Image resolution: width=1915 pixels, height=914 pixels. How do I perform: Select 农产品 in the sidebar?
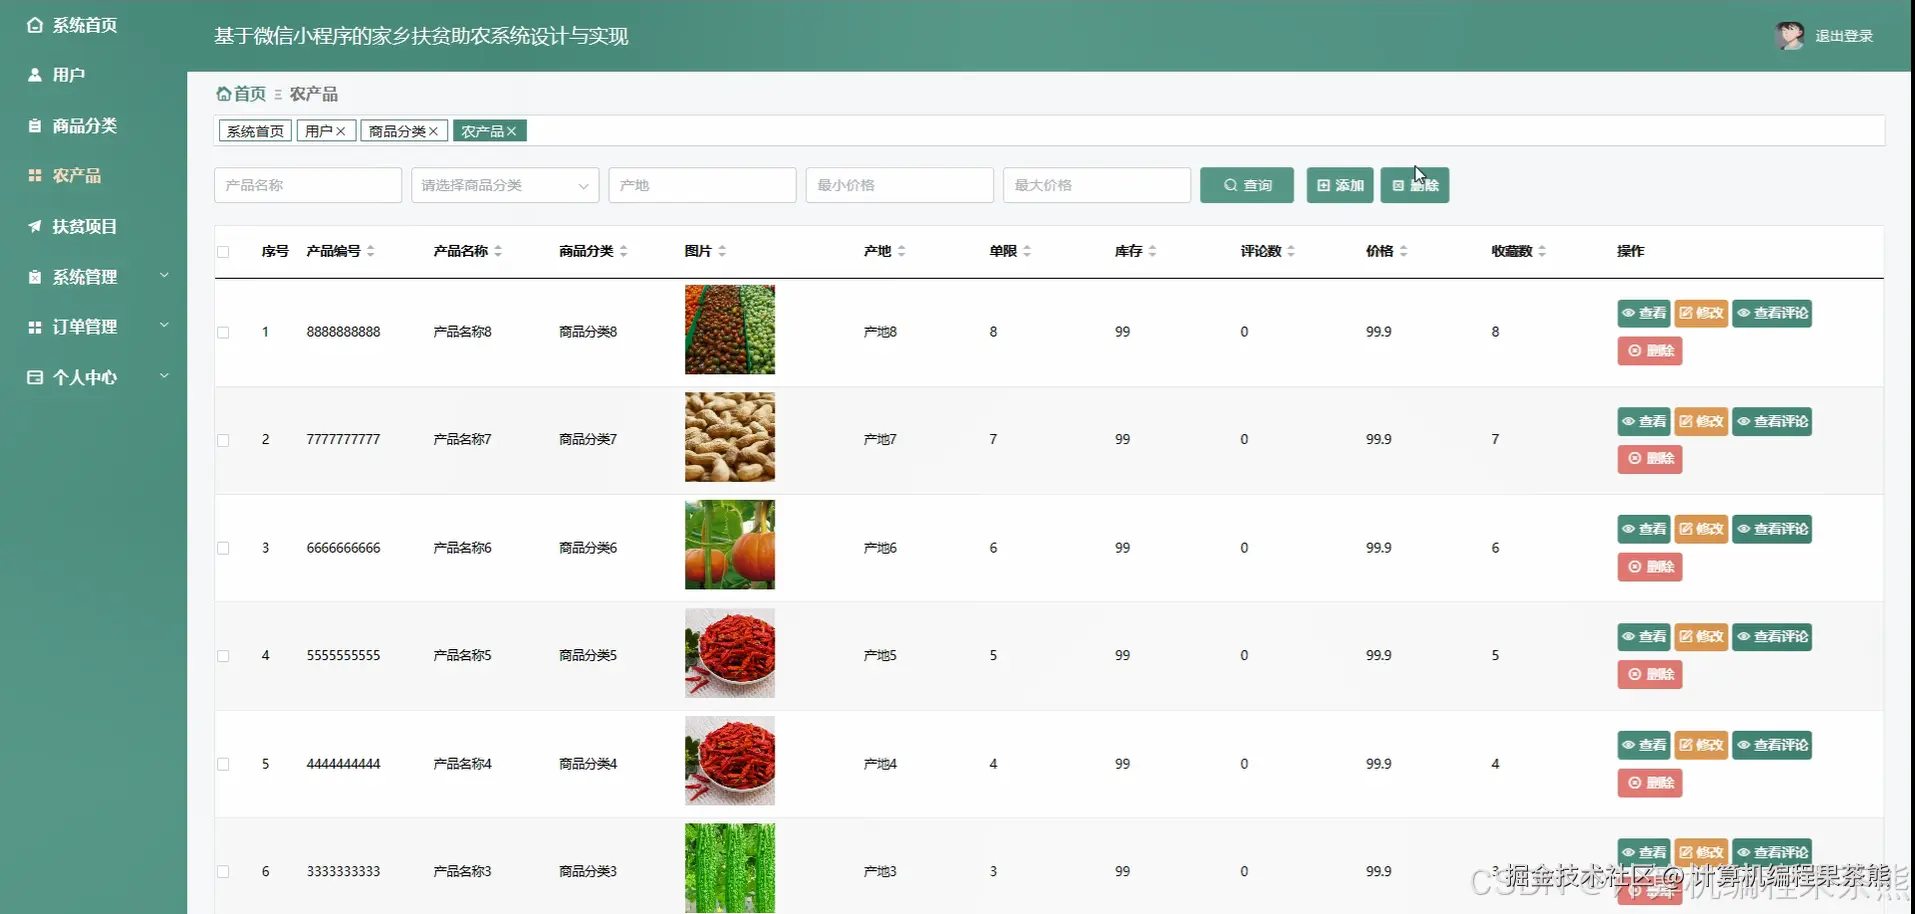64,176
